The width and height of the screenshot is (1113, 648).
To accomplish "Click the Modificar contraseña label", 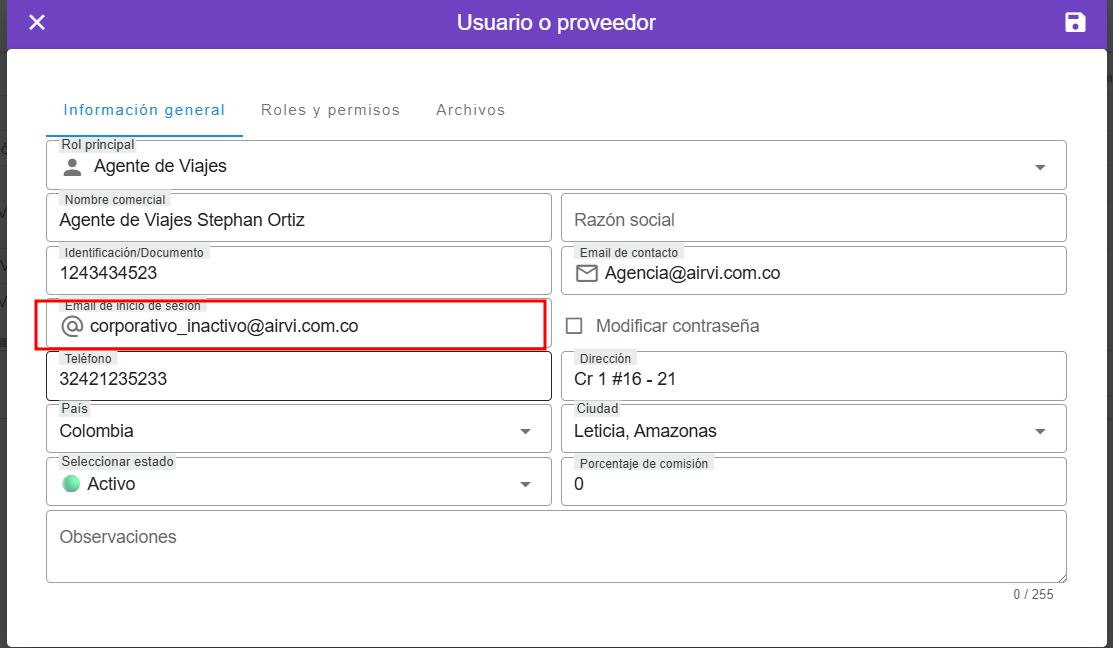I will coord(678,326).
